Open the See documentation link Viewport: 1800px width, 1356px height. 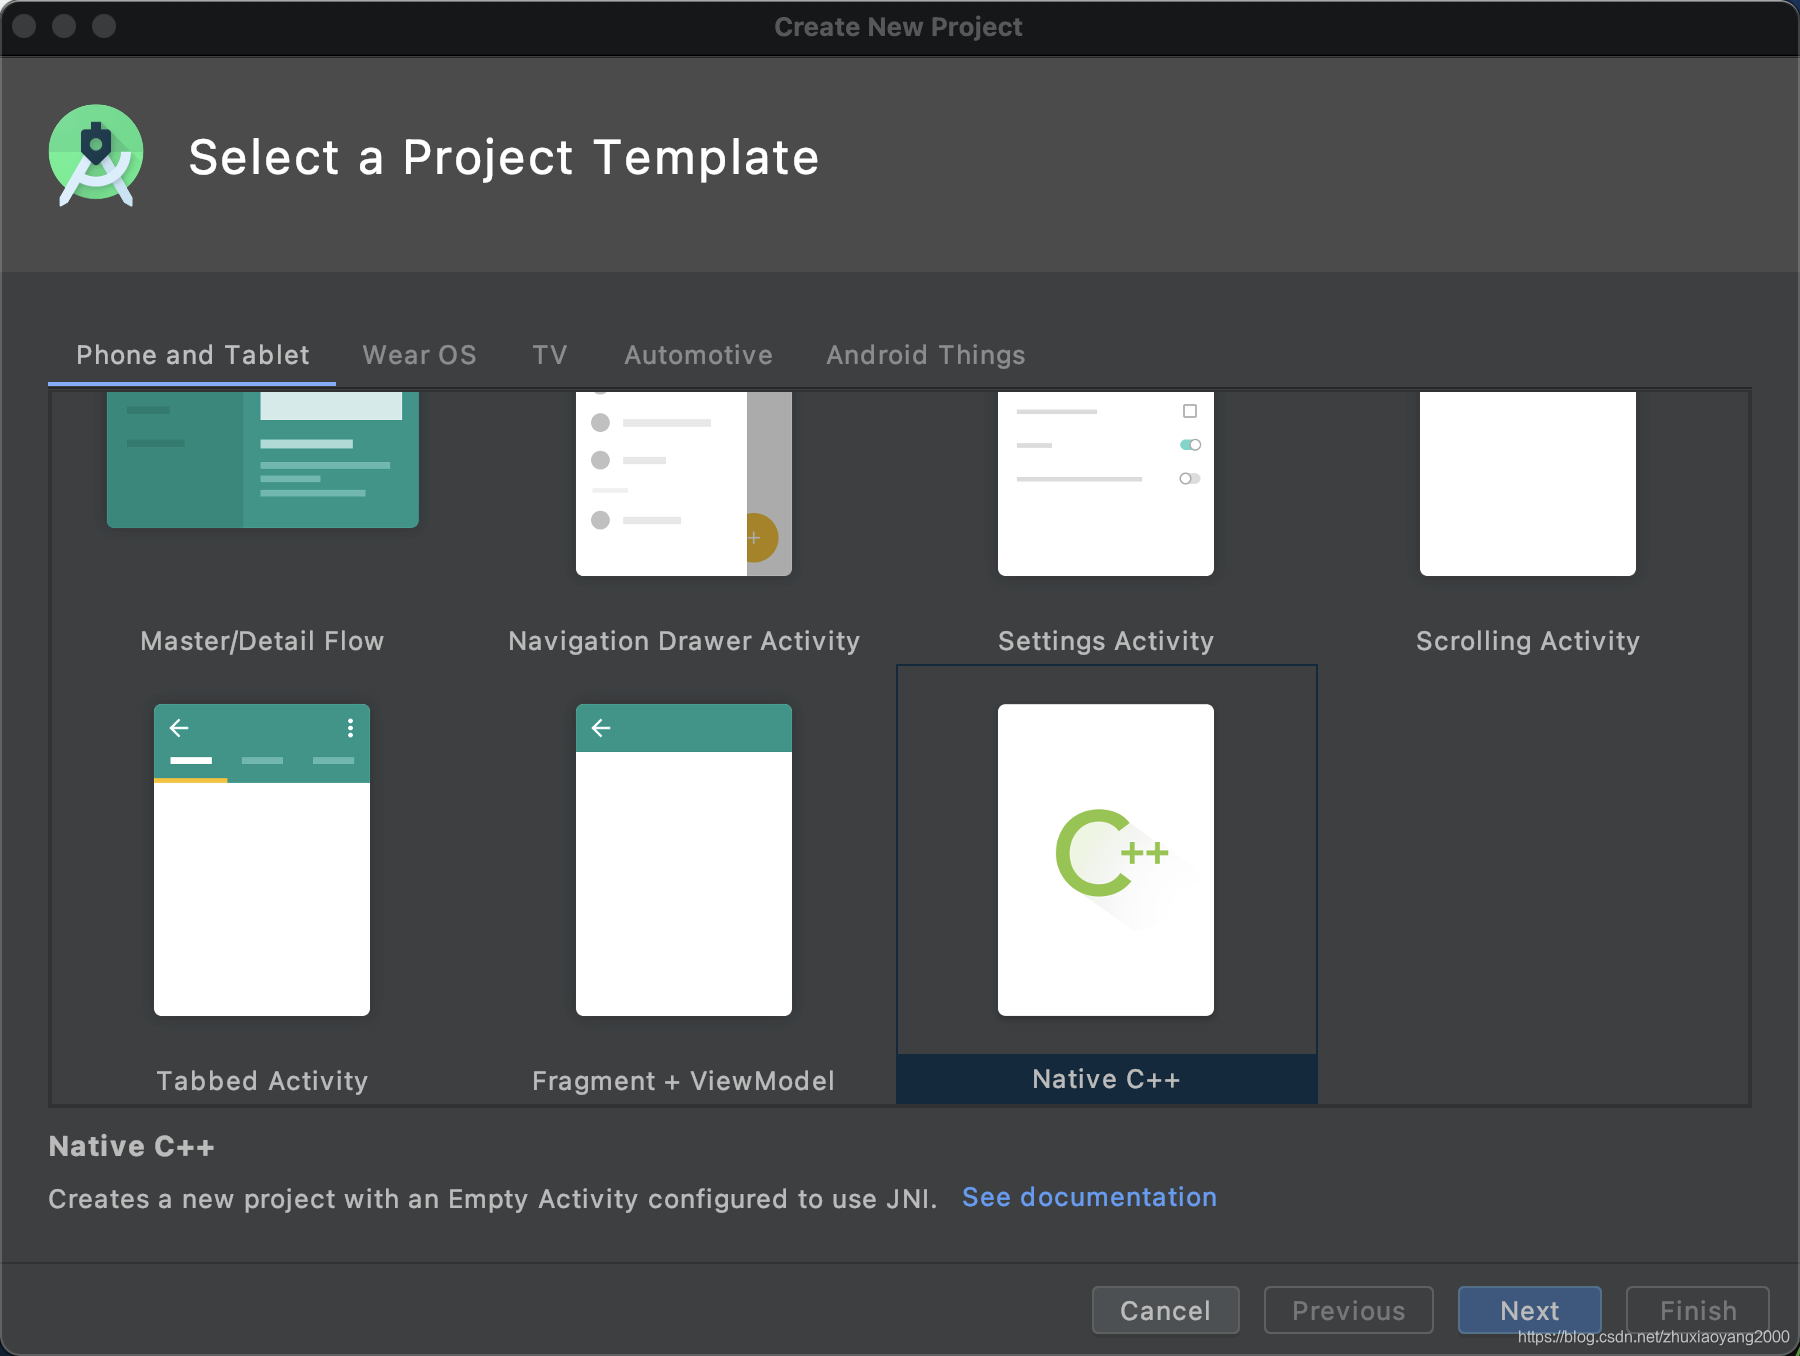point(1089,1197)
